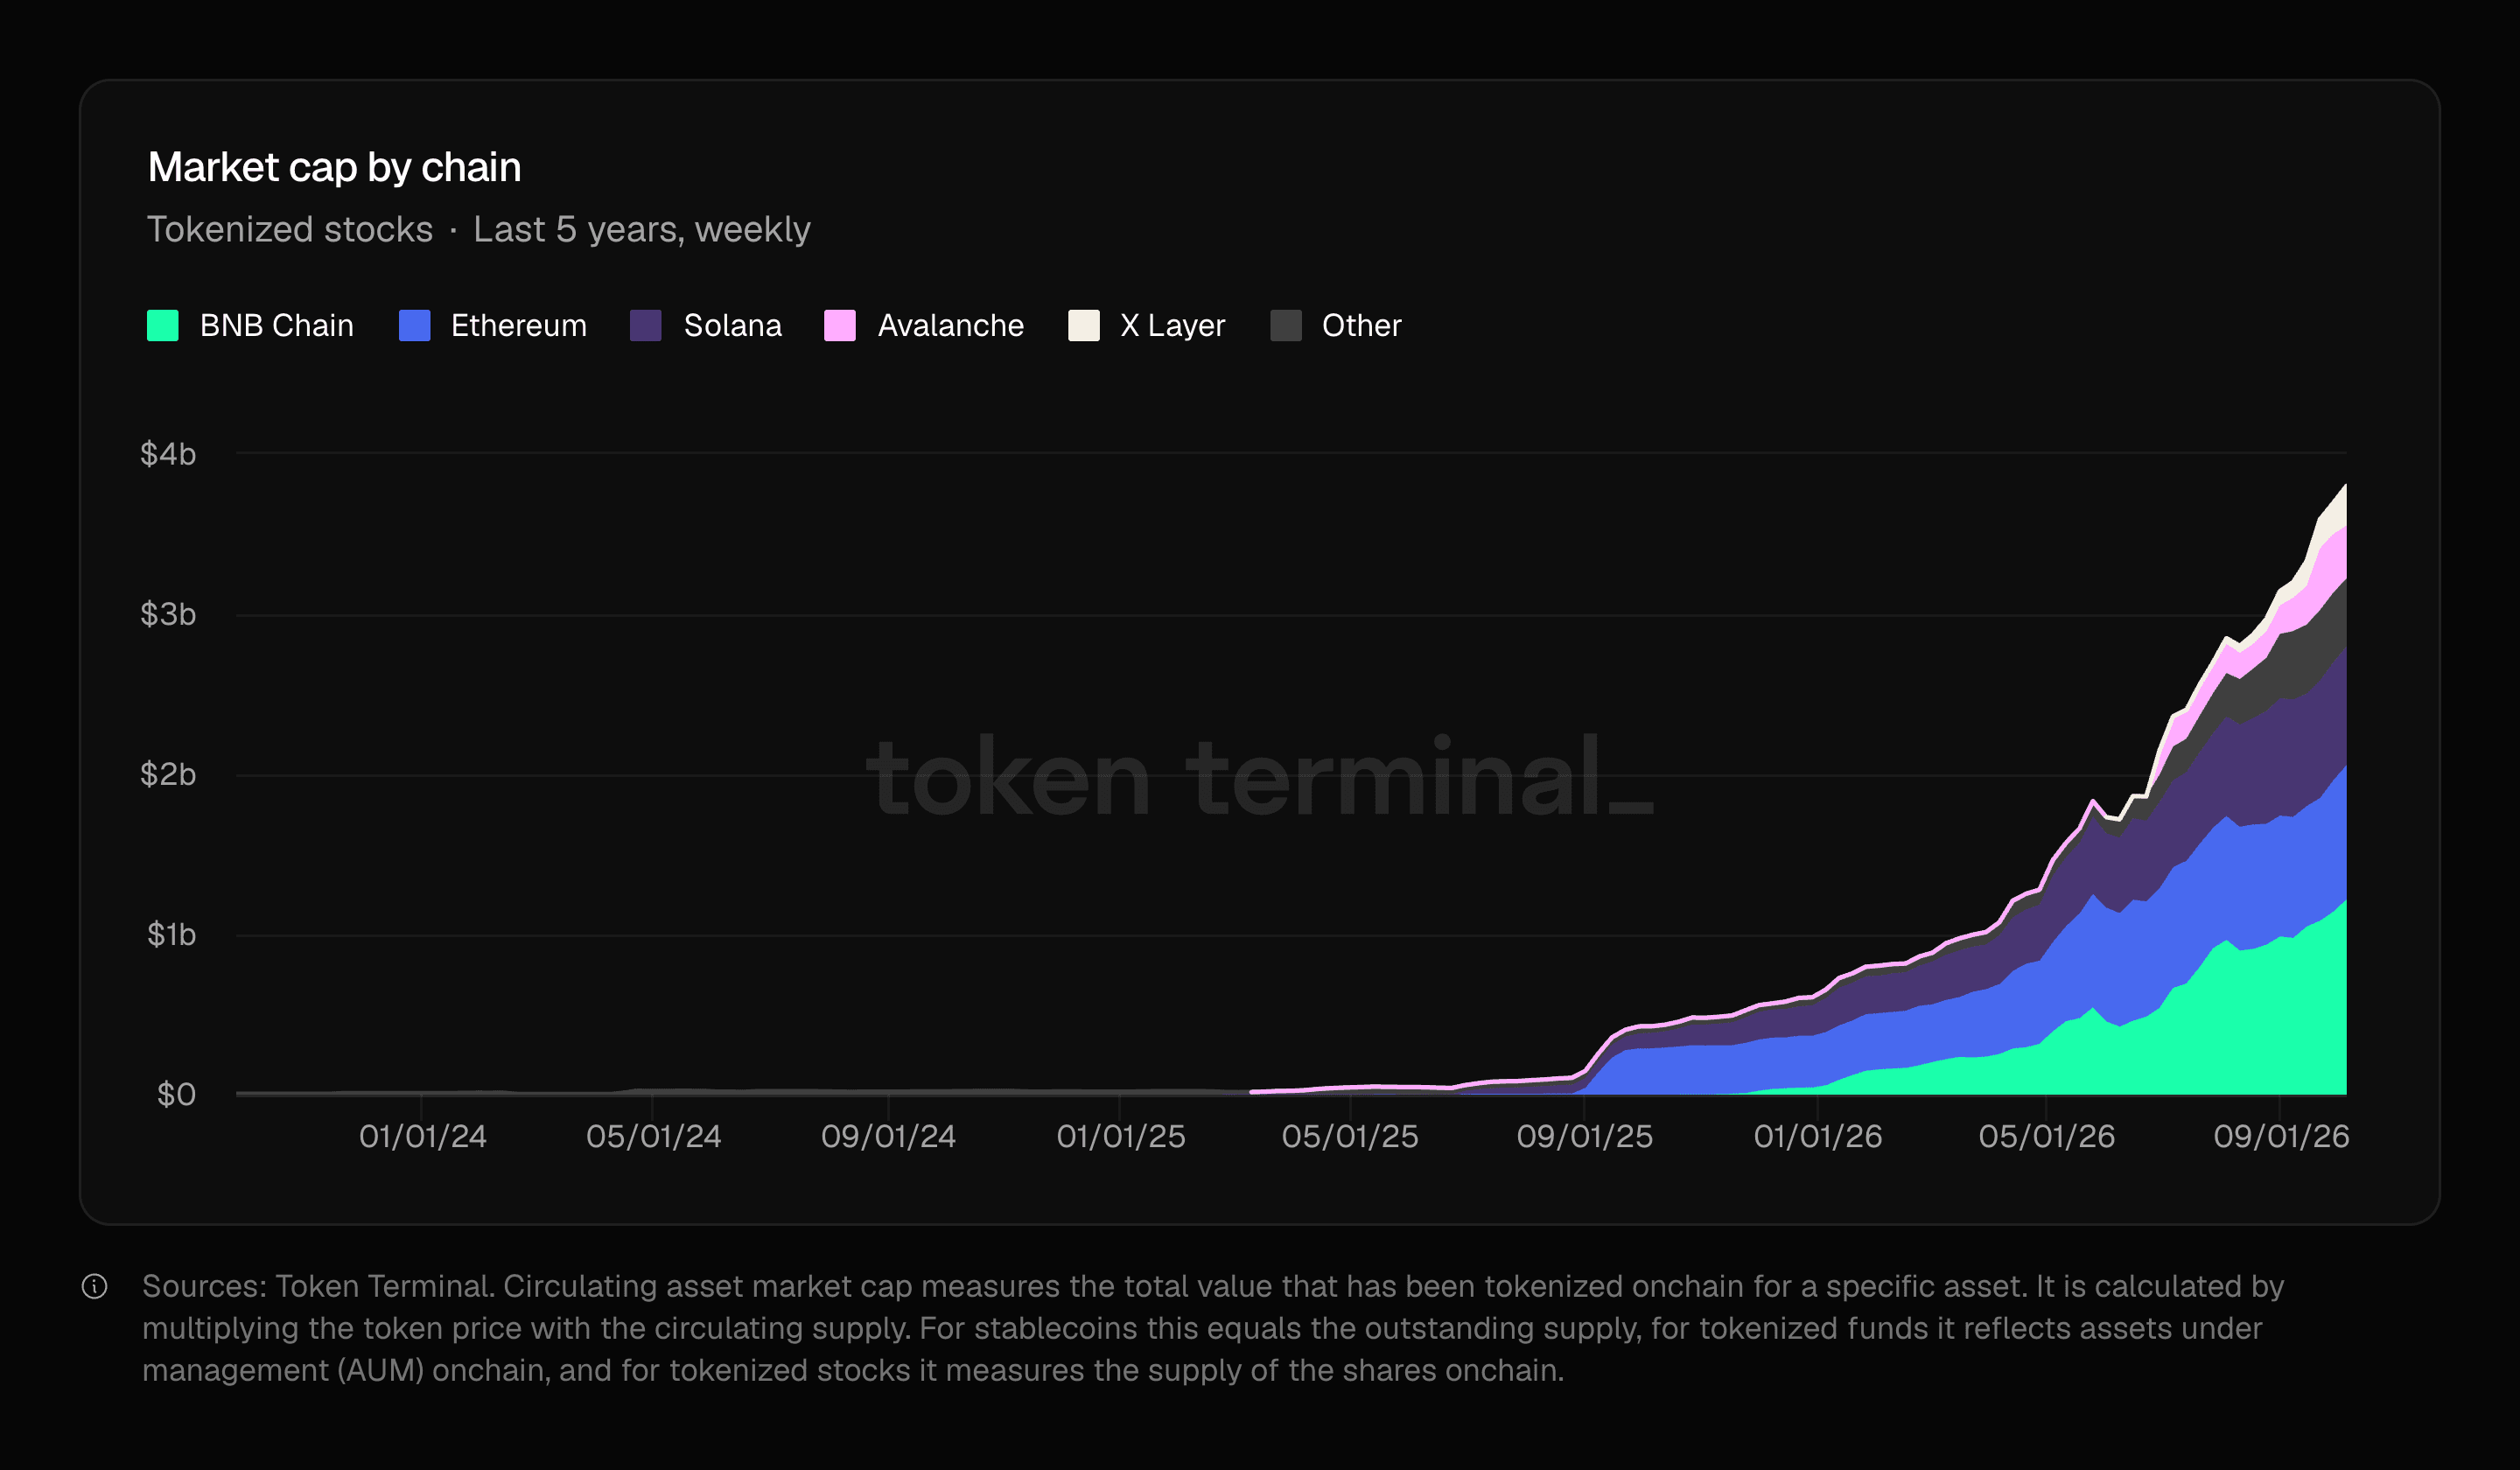Click the BNB Chain green legend swatch
2520x1470 pixels.
163,325
